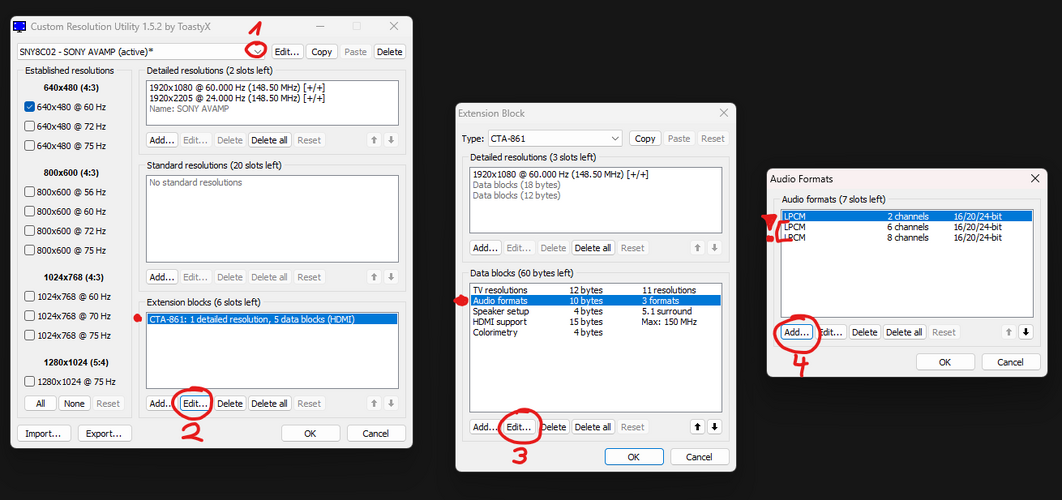Screen dimensions: 1062x500
Task: Select CTA-861 extension block entry
Action: point(272,319)
